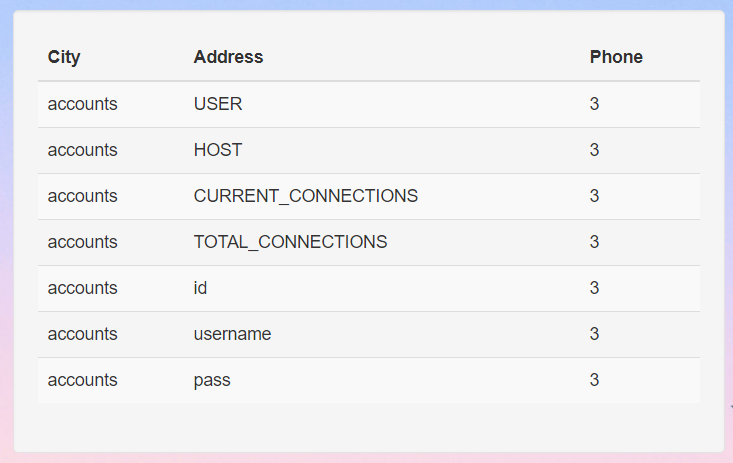Click accounts in the CURRENT_CONNECTIONS row
733x463 pixels.
pyautogui.click(x=82, y=196)
